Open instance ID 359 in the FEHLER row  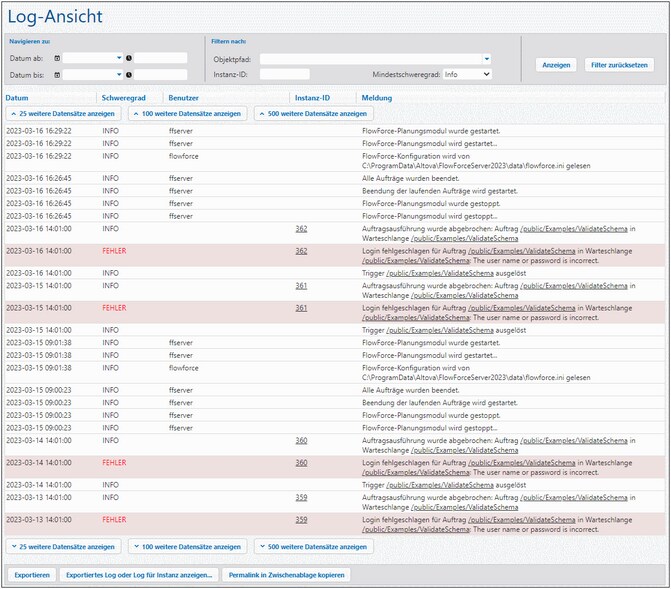click(x=301, y=520)
